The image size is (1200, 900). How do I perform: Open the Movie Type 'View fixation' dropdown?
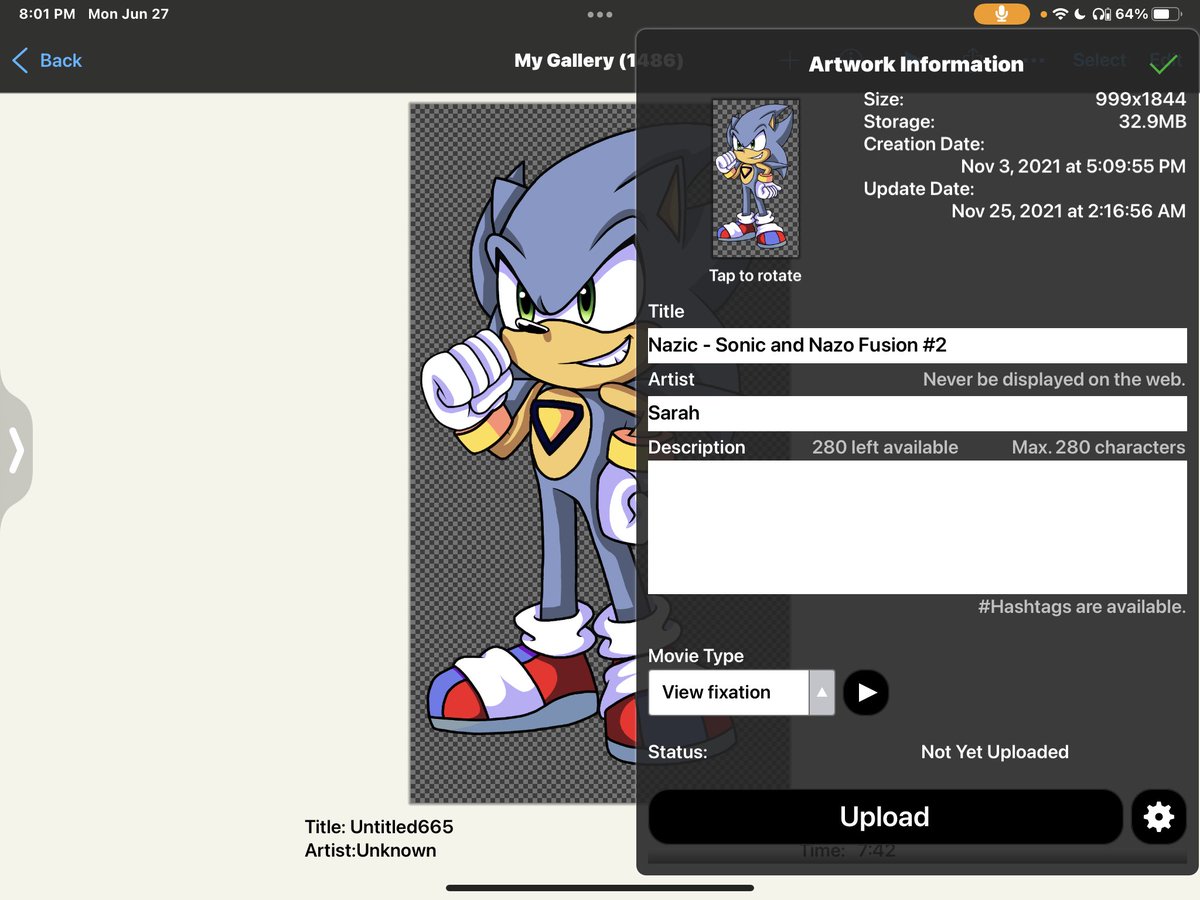pos(741,692)
